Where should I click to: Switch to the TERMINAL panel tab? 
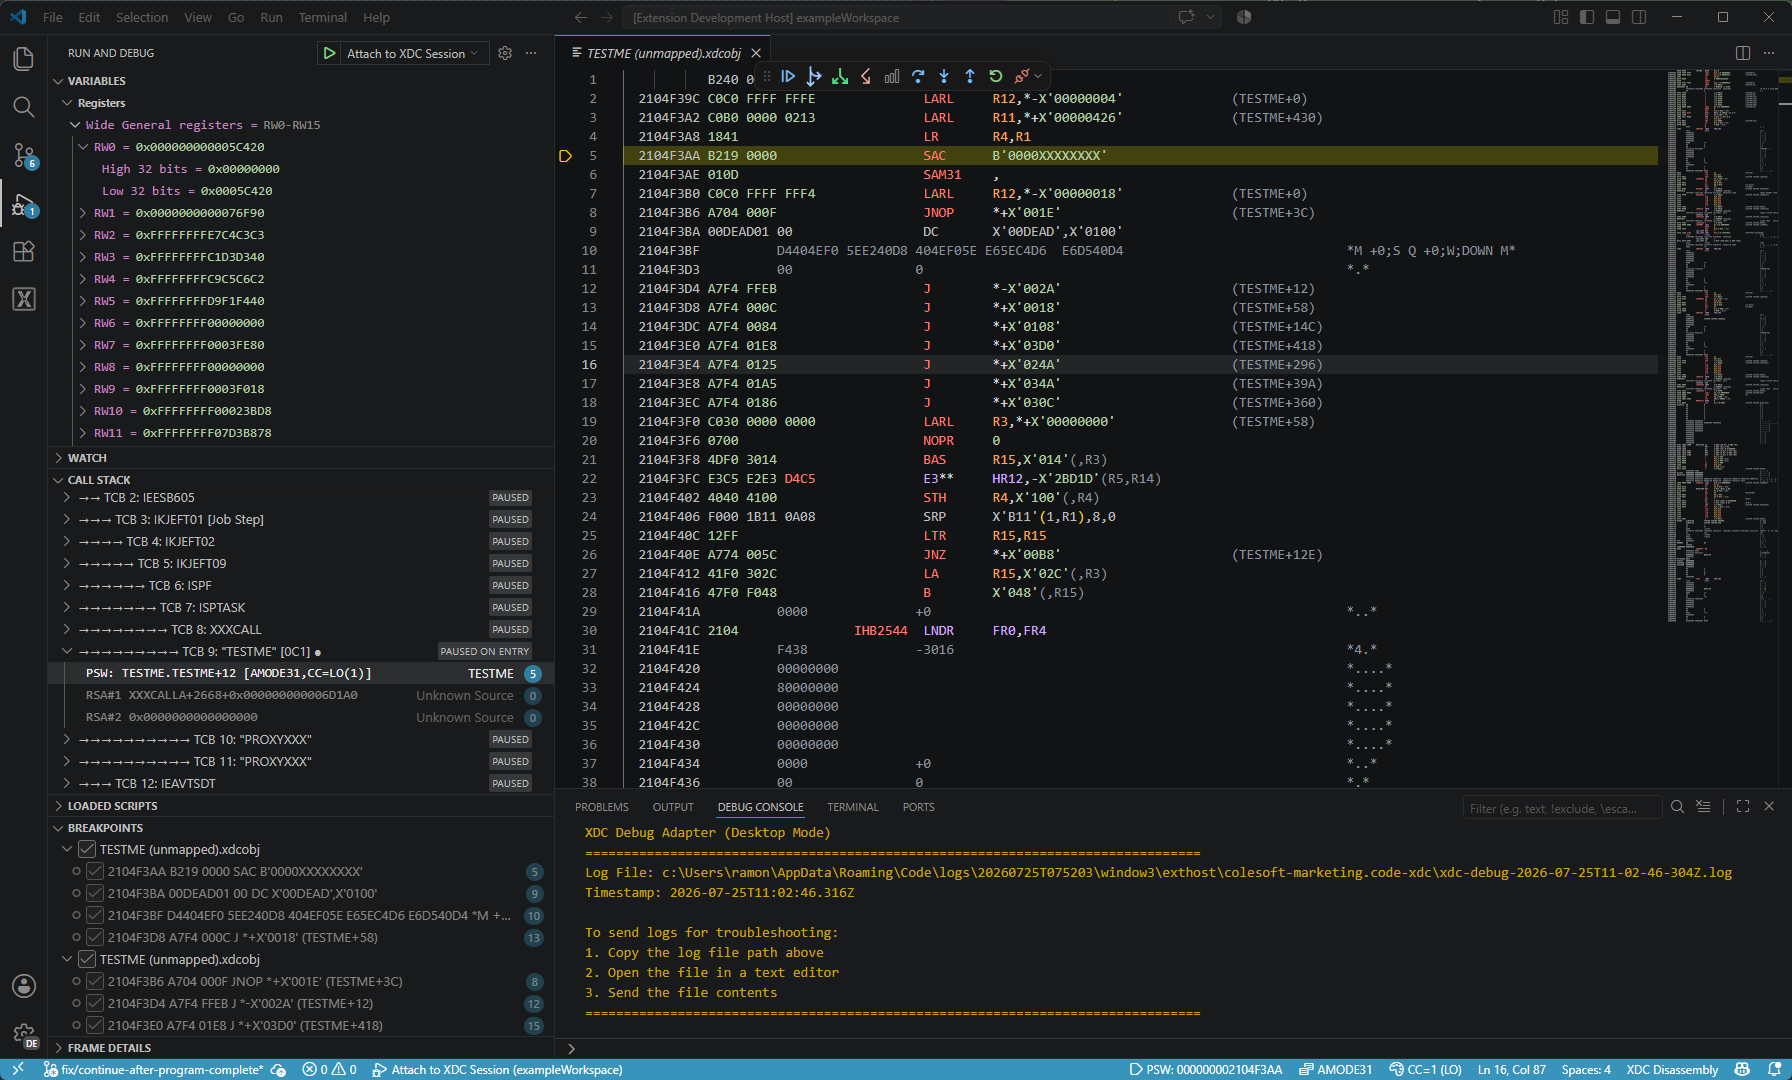[852, 807]
